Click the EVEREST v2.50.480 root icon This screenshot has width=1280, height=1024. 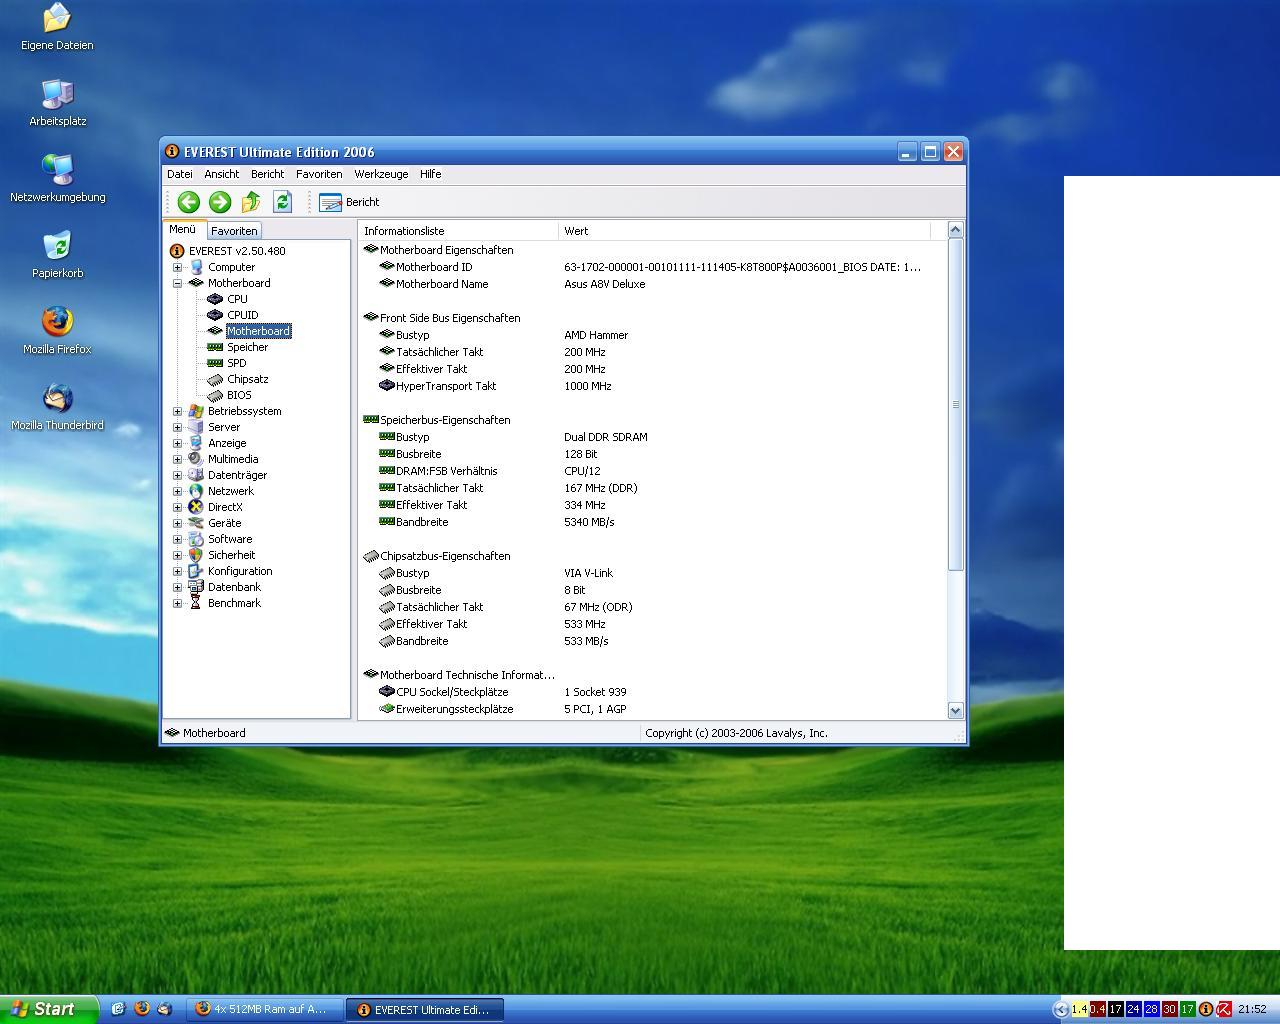pyautogui.click(x=177, y=251)
